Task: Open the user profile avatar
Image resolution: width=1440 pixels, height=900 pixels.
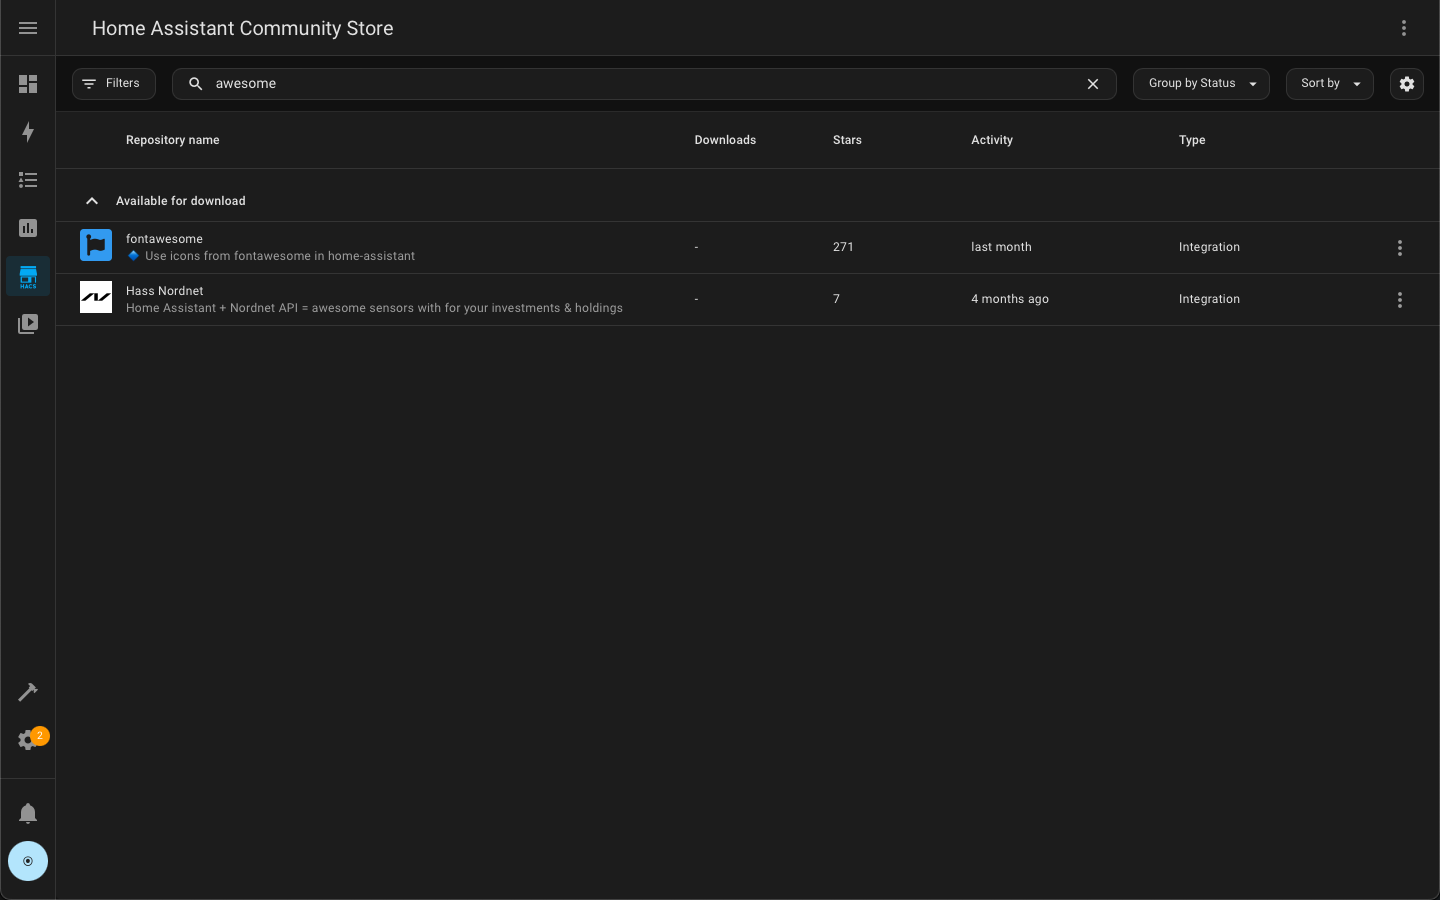Action: pos(28,861)
